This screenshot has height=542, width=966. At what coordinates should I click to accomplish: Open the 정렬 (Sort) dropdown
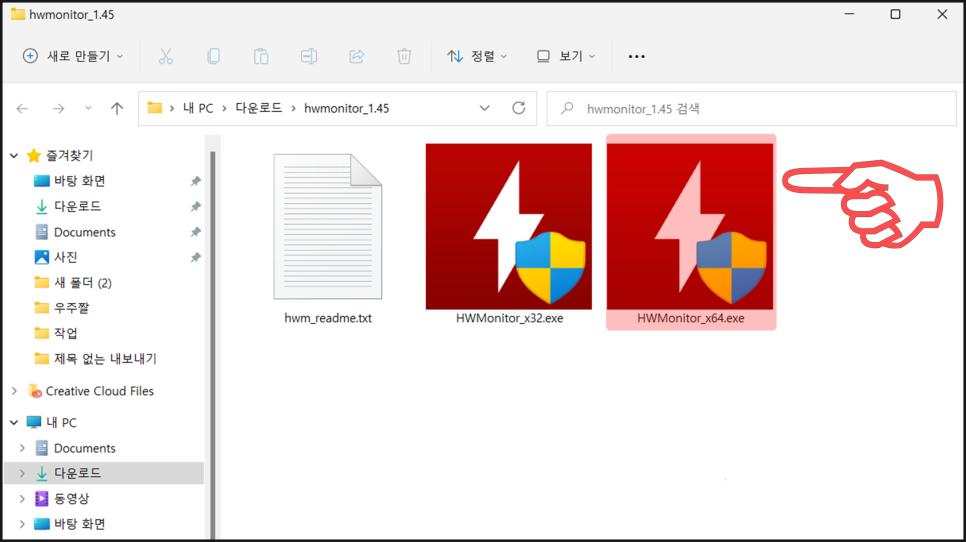click(x=477, y=56)
